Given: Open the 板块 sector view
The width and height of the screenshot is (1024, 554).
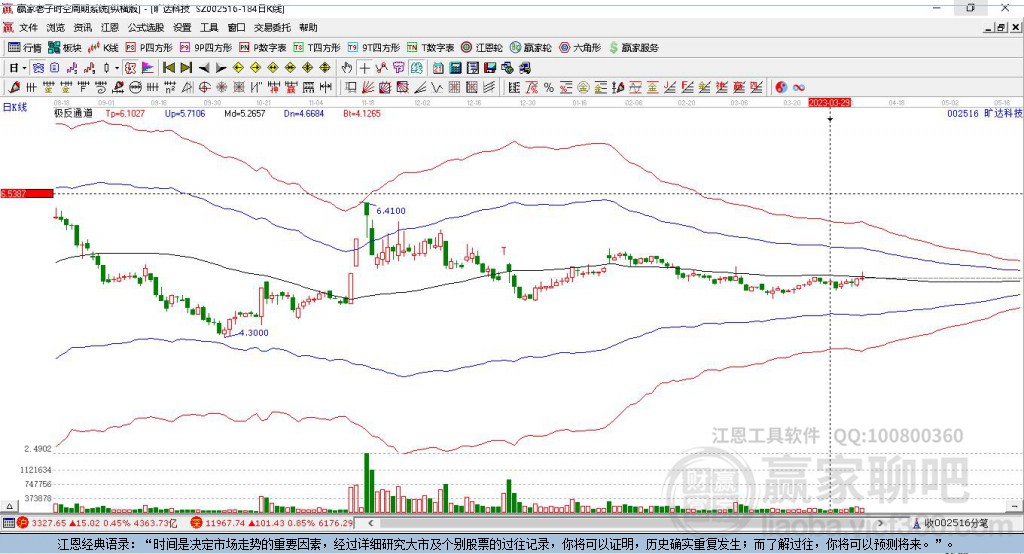Looking at the screenshot, I should 65,48.
